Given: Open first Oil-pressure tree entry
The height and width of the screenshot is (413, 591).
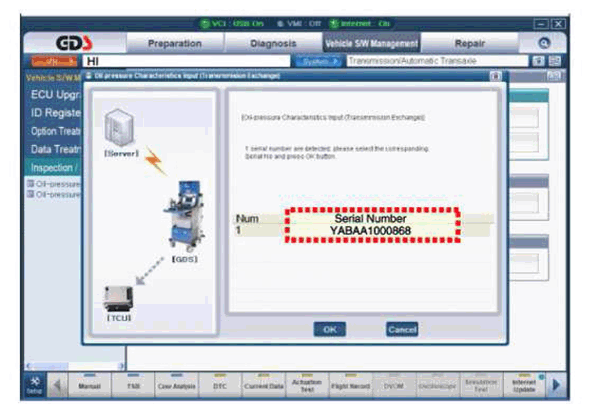Looking at the screenshot, I should tap(54, 184).
